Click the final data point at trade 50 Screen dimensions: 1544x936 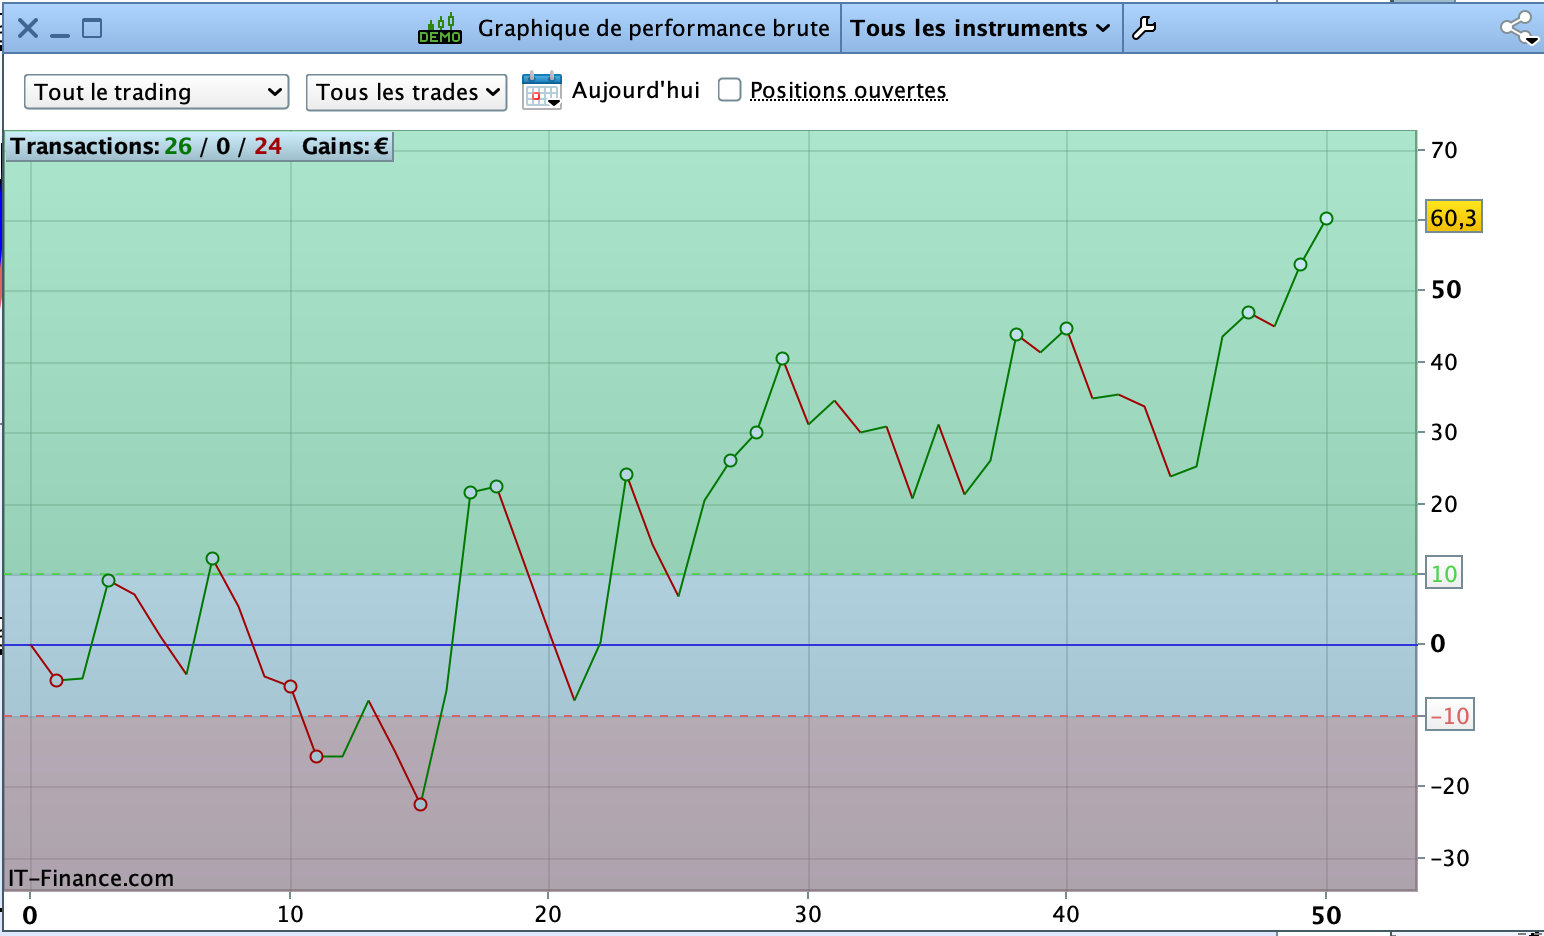pyautogui.click(x=1326, y=218)
